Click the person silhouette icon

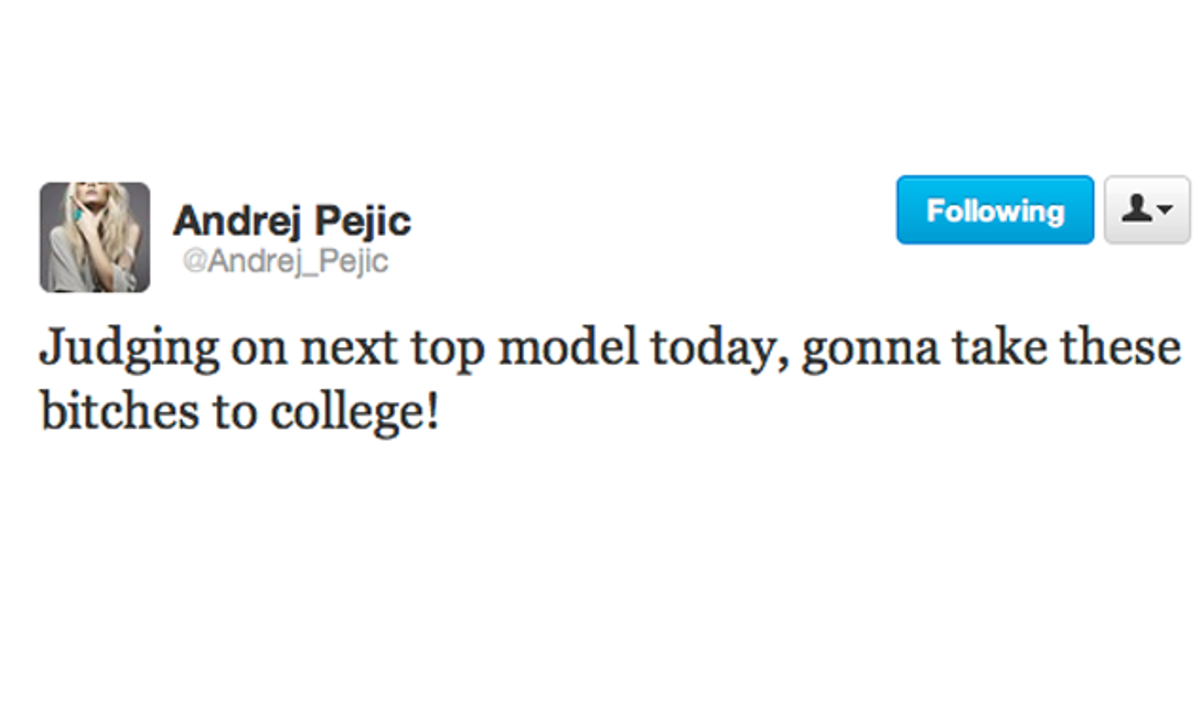[x=1136, y=211]
